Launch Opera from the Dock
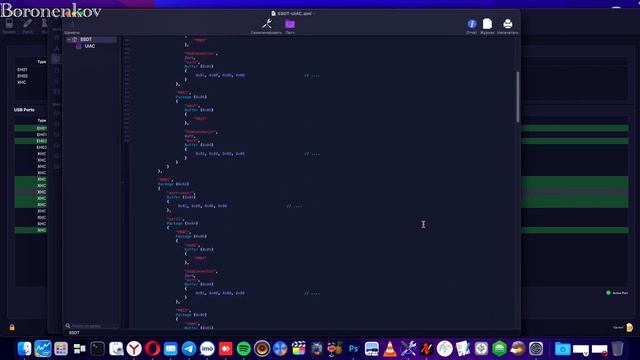The image size is (640, 360). (152, 349)
